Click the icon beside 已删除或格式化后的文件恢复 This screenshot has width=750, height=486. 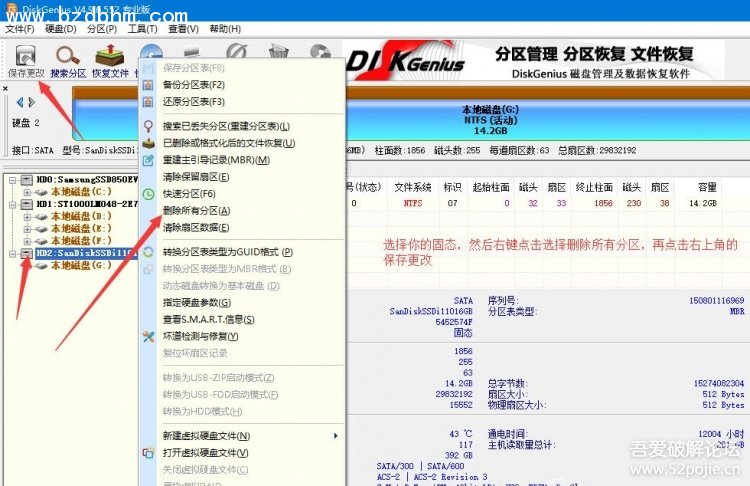[x=148, y=143]
